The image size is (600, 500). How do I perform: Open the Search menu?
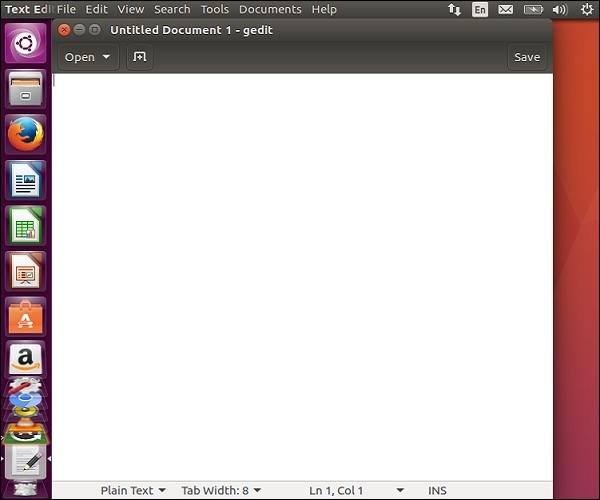[172, 9]
